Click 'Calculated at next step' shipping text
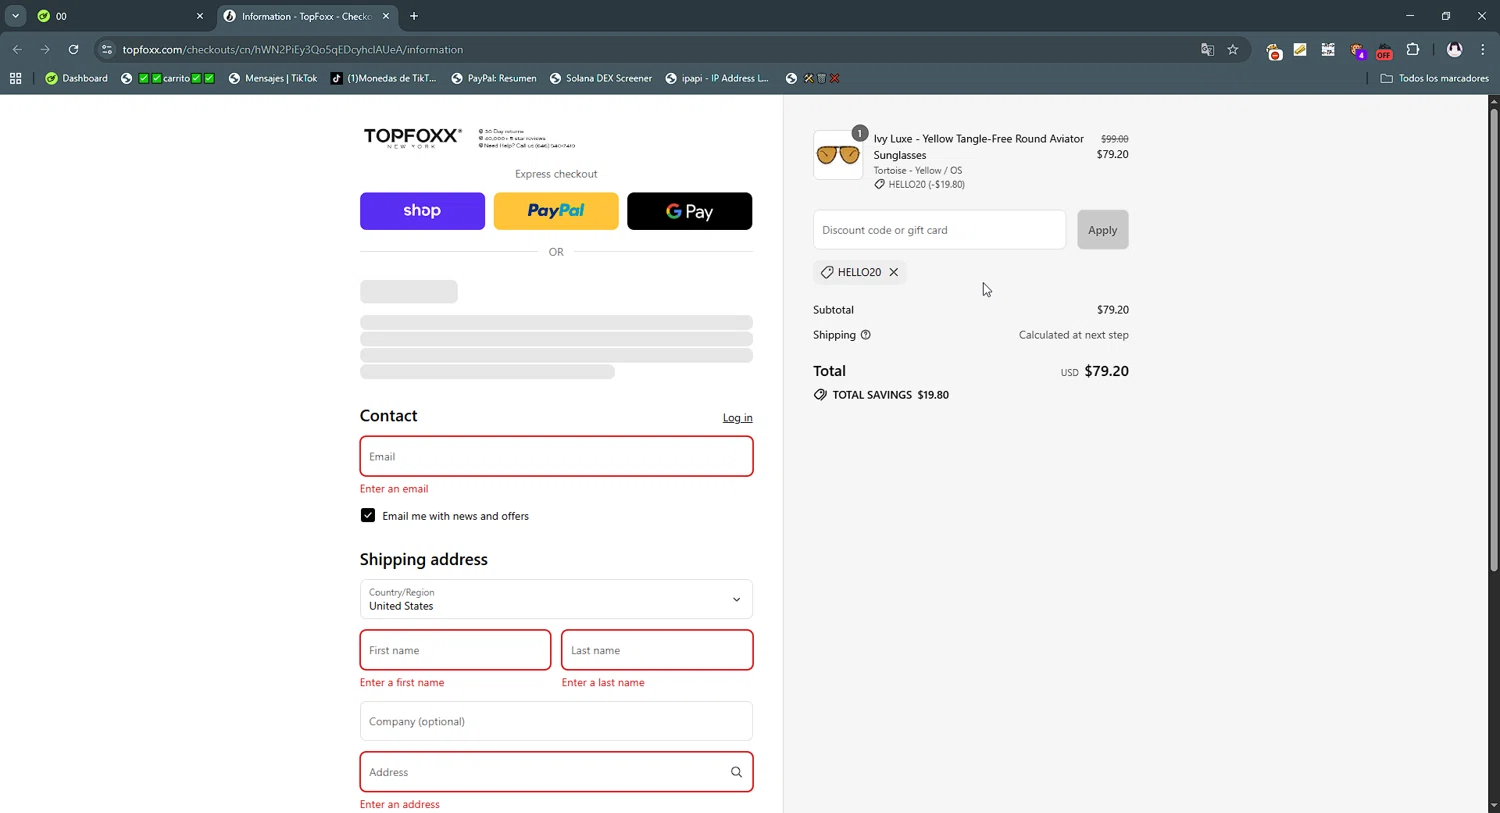 tap(1073, 335)
